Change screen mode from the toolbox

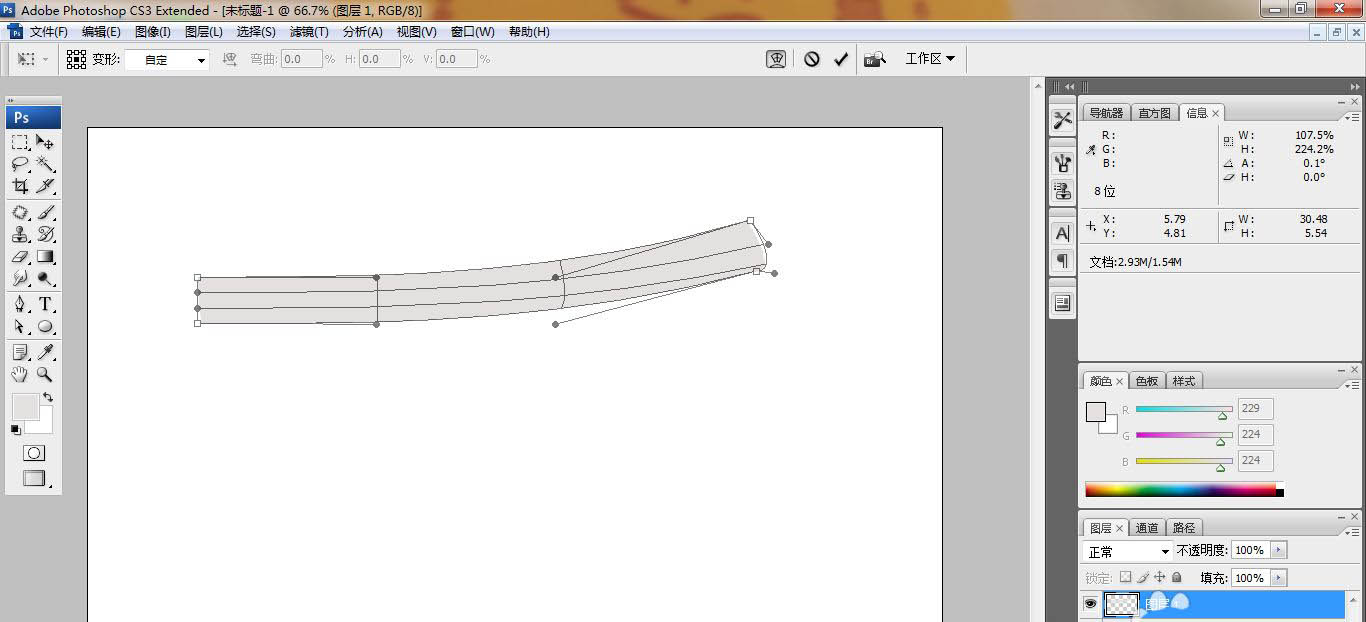tap(35, 479)
